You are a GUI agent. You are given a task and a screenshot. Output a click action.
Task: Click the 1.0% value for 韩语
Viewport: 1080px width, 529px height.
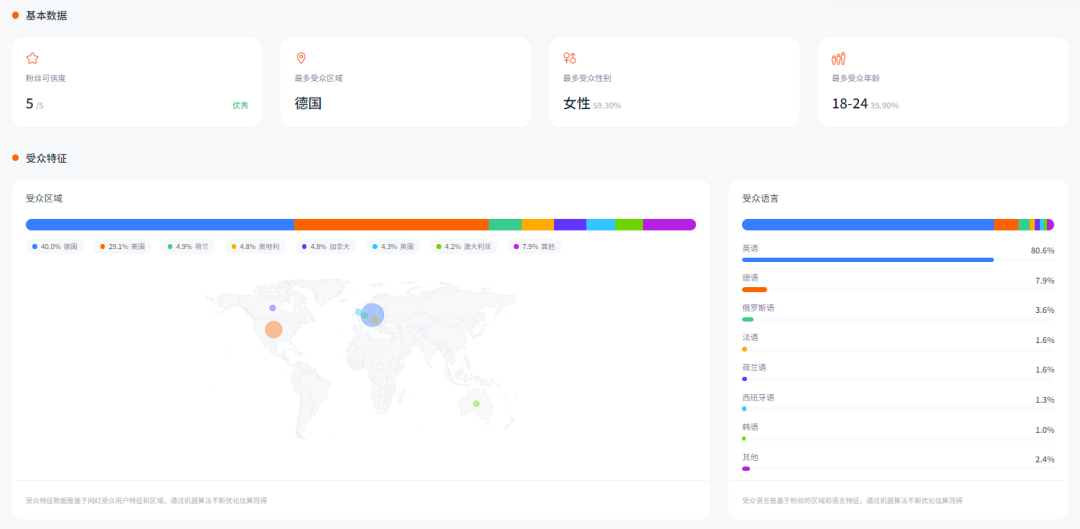1045,430
